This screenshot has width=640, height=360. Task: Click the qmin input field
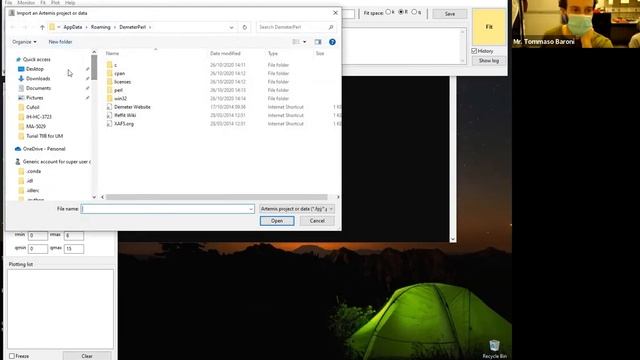click(x=38, y=249)
